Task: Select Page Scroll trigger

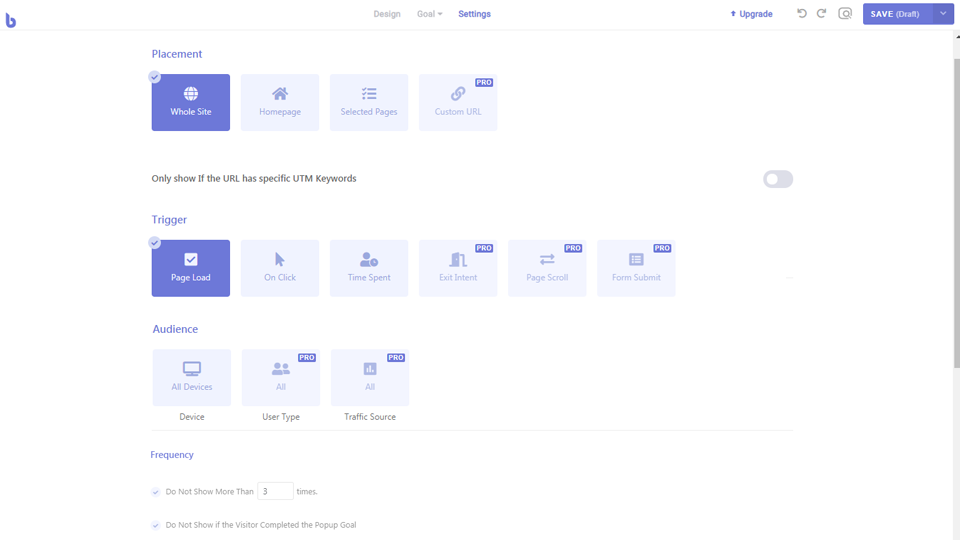Action: pos(547,268)
